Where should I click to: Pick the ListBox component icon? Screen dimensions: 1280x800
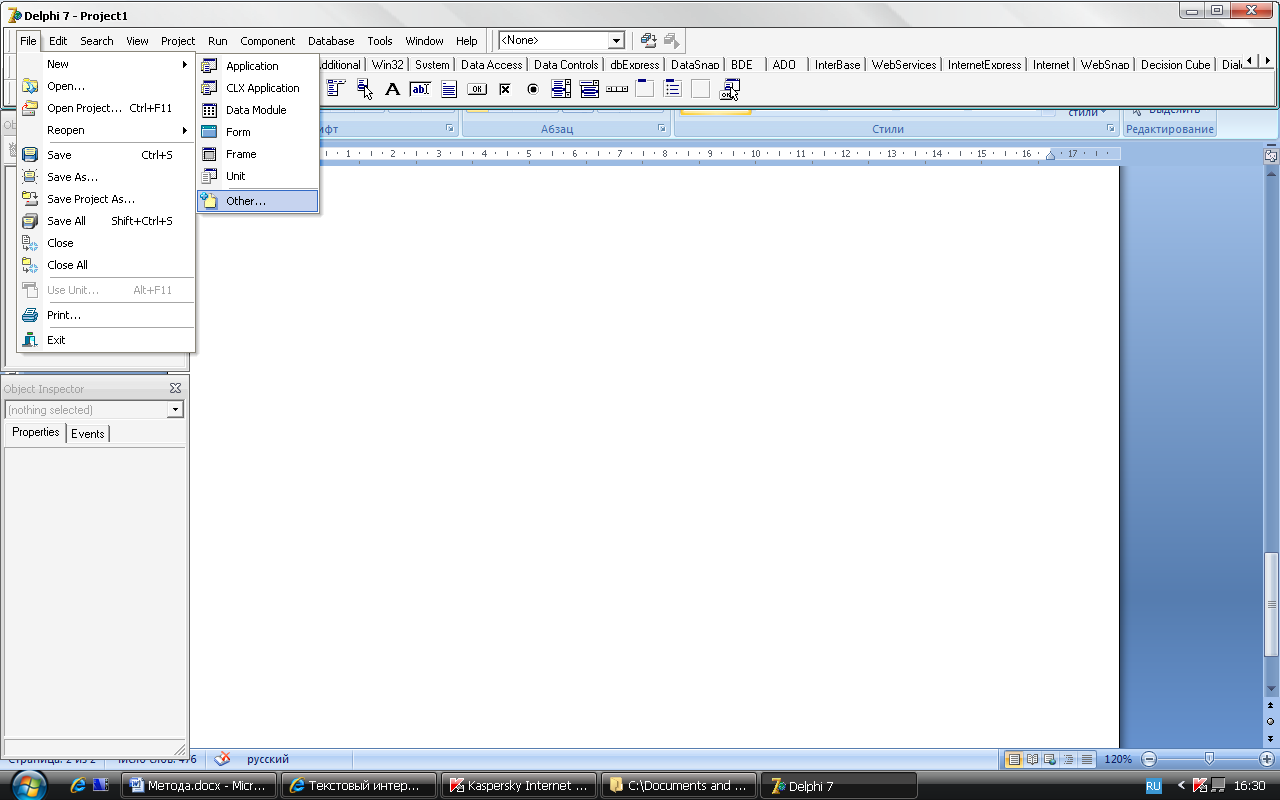point(561,89)
